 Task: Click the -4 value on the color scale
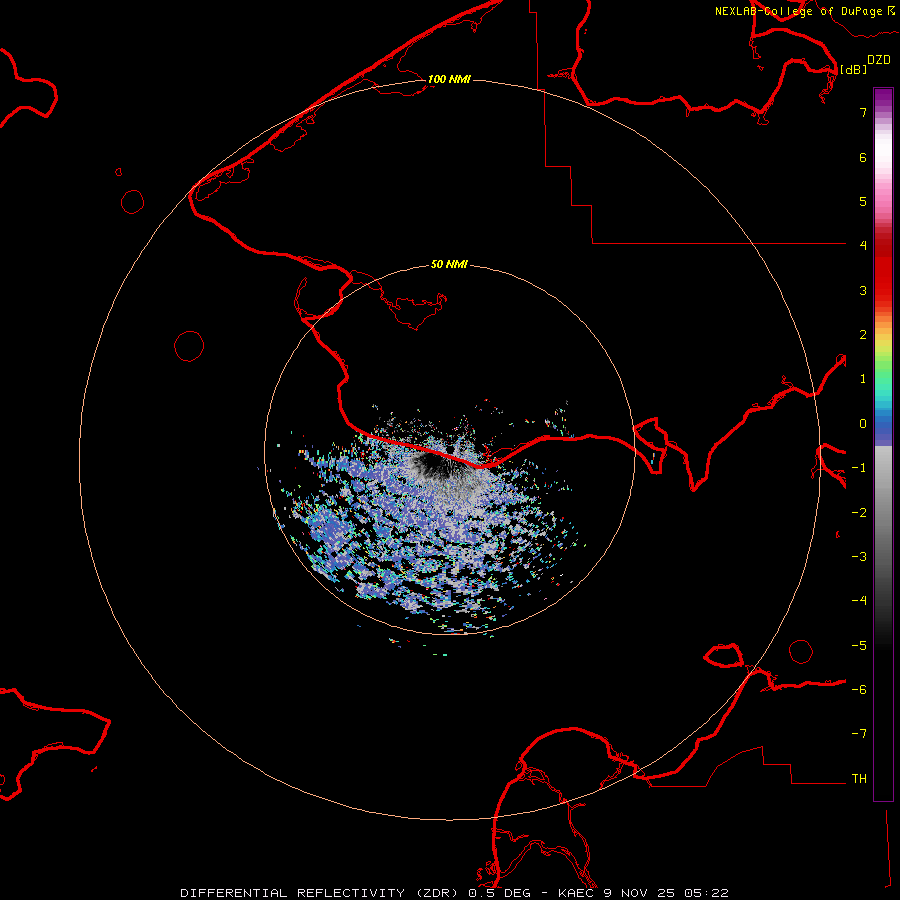click(859, 600)
